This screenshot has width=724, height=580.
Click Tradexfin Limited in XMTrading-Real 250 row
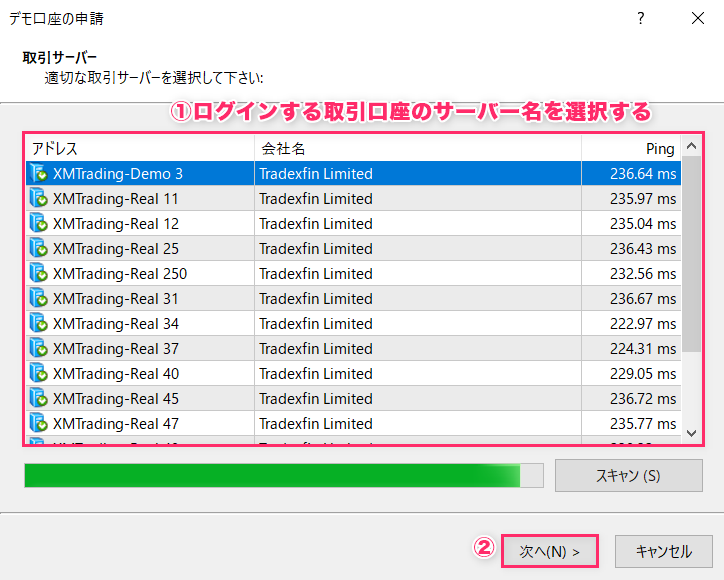316,273
